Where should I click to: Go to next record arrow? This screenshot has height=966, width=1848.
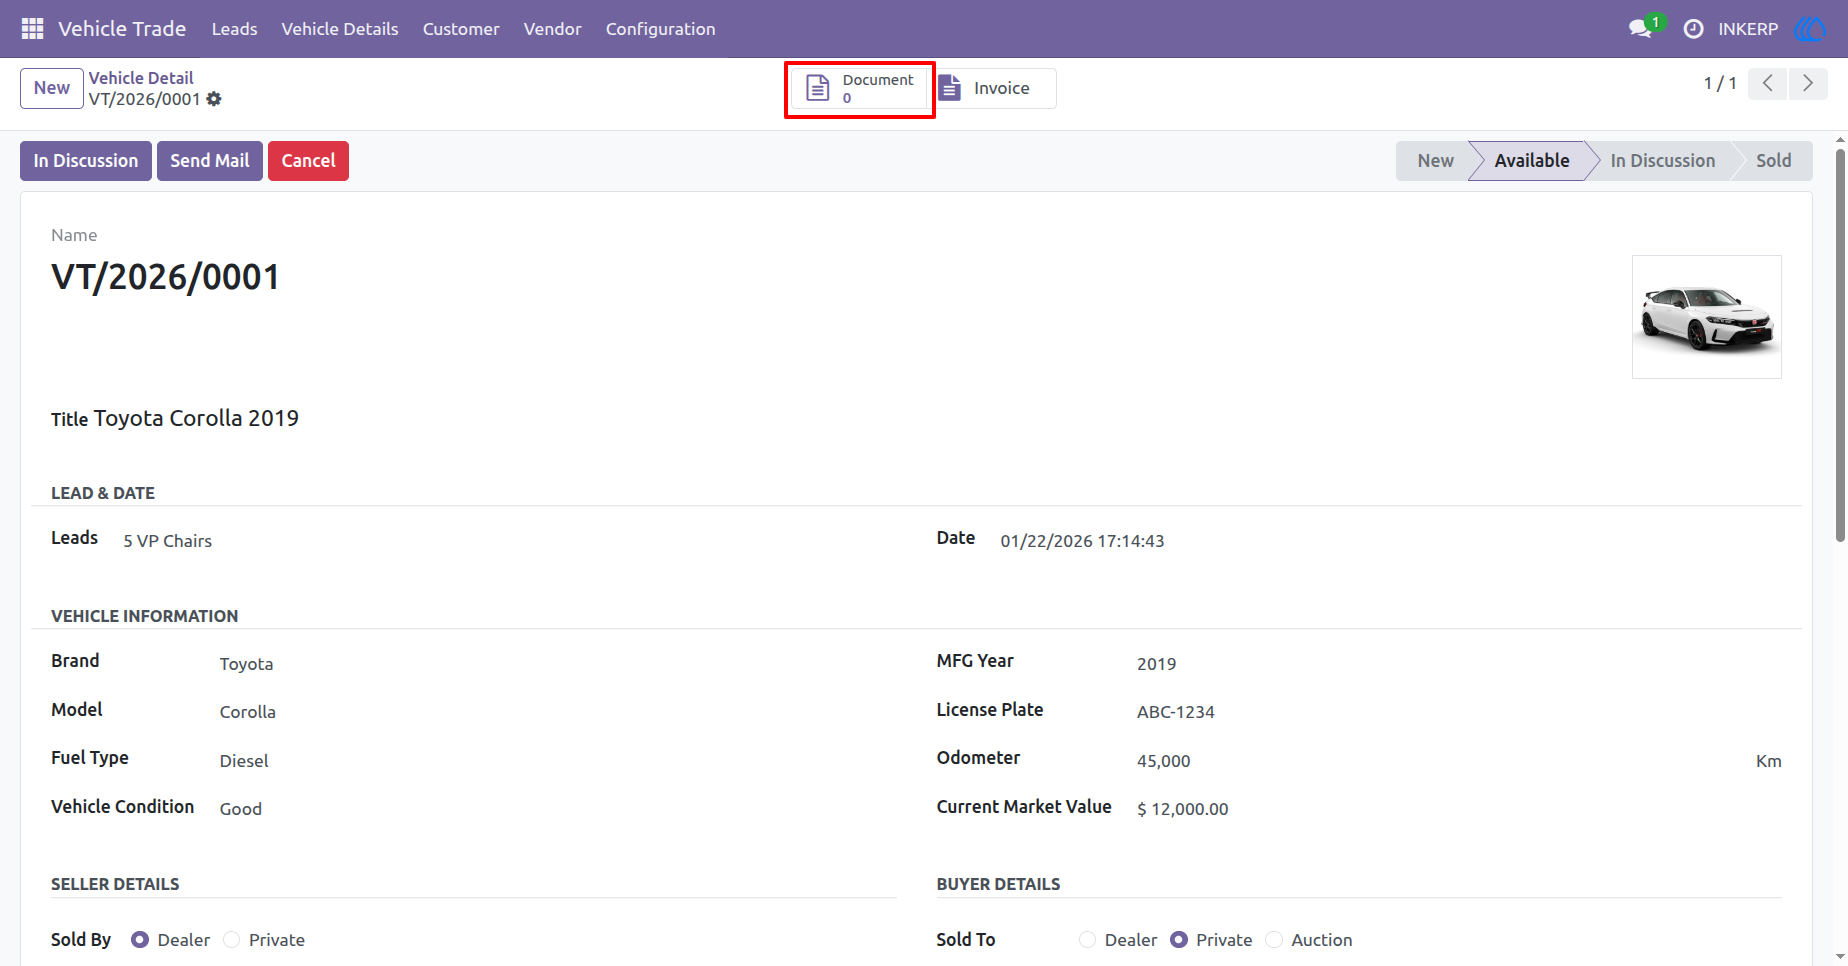click(x=1808, y=83)
